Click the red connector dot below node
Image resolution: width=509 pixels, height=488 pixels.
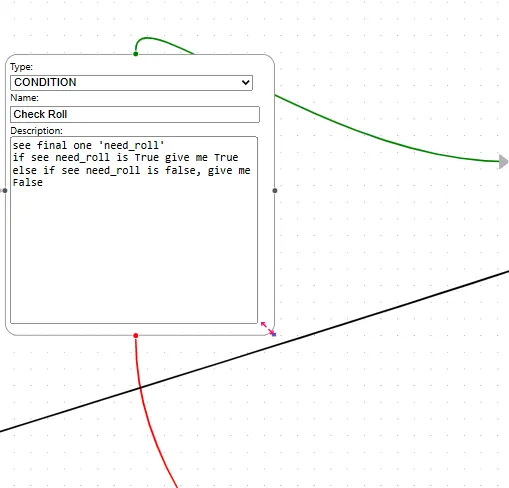(x=136, y=335)
